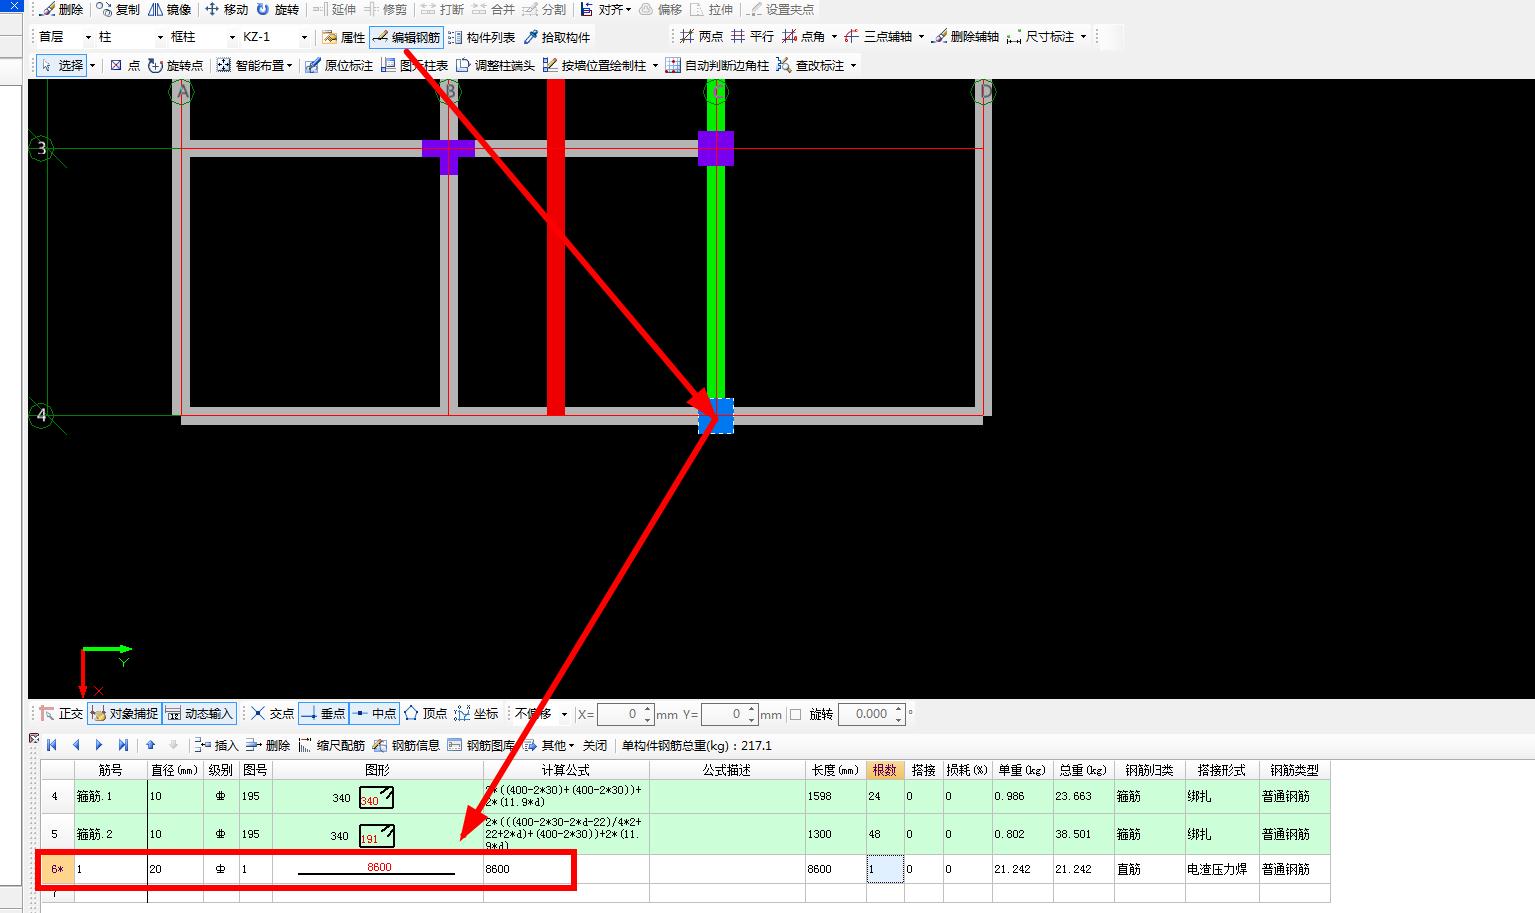
Task: Expand the 对齐 align dropdown
Action: (x=628, y=9)
